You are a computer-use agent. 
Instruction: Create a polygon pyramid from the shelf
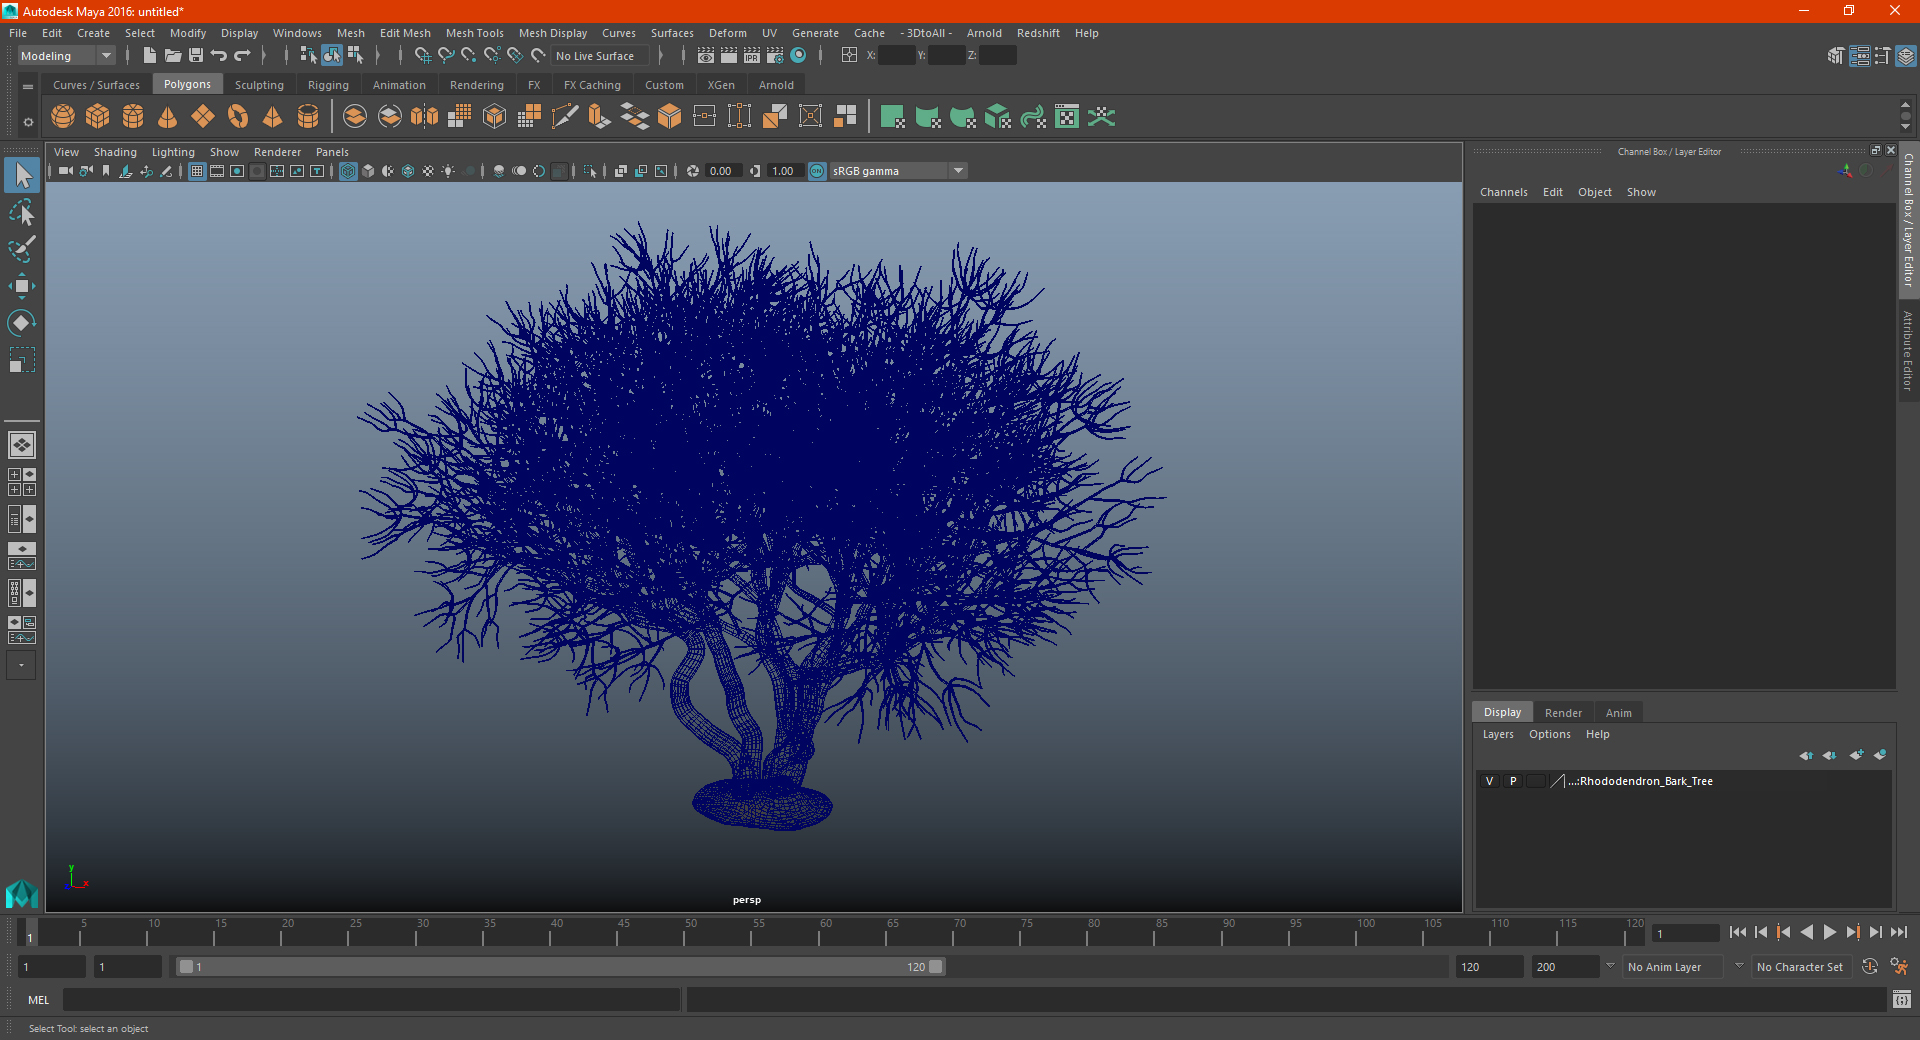273,117
